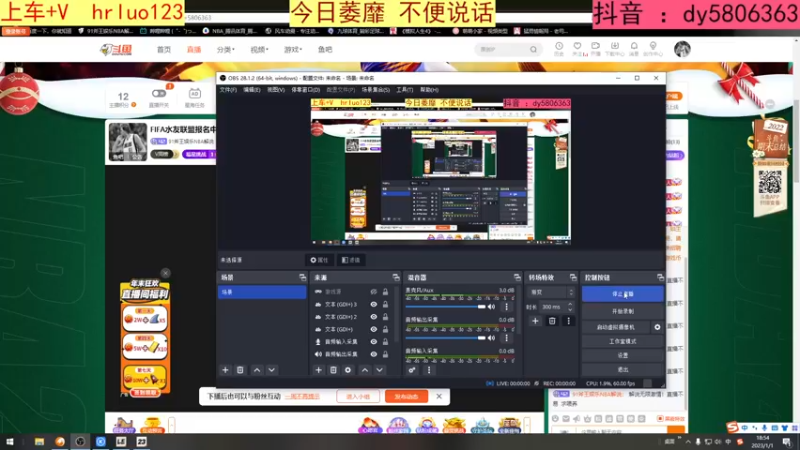Image resolution: width=800 pixels, height=450 pixels.
Task: Delete the selected scene with trash icon
Action: (240, 370)
